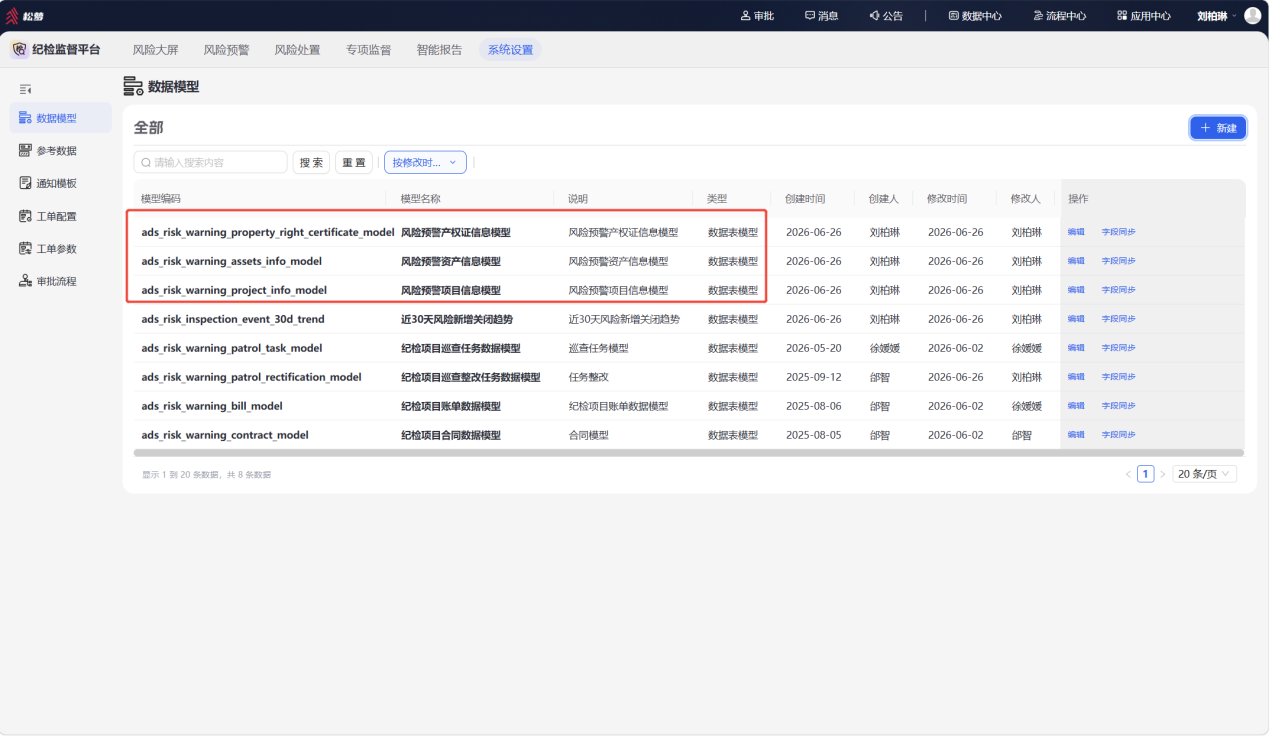Screen dimensions: 1272x736
Task: Edit the ads_risk_inspection_event_30d_trend row
Action: pos(1076,319)
